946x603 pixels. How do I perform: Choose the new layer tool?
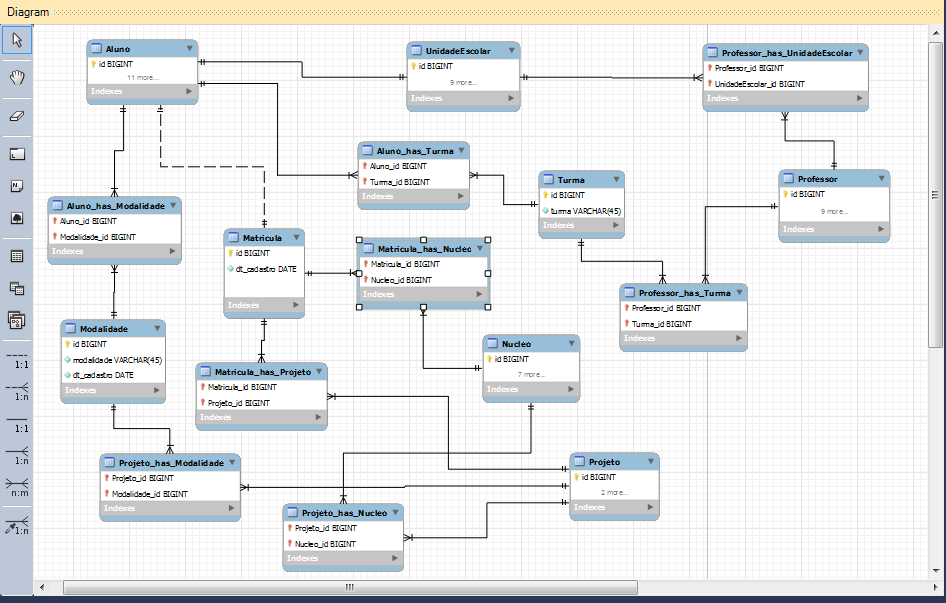coord(17,154)
